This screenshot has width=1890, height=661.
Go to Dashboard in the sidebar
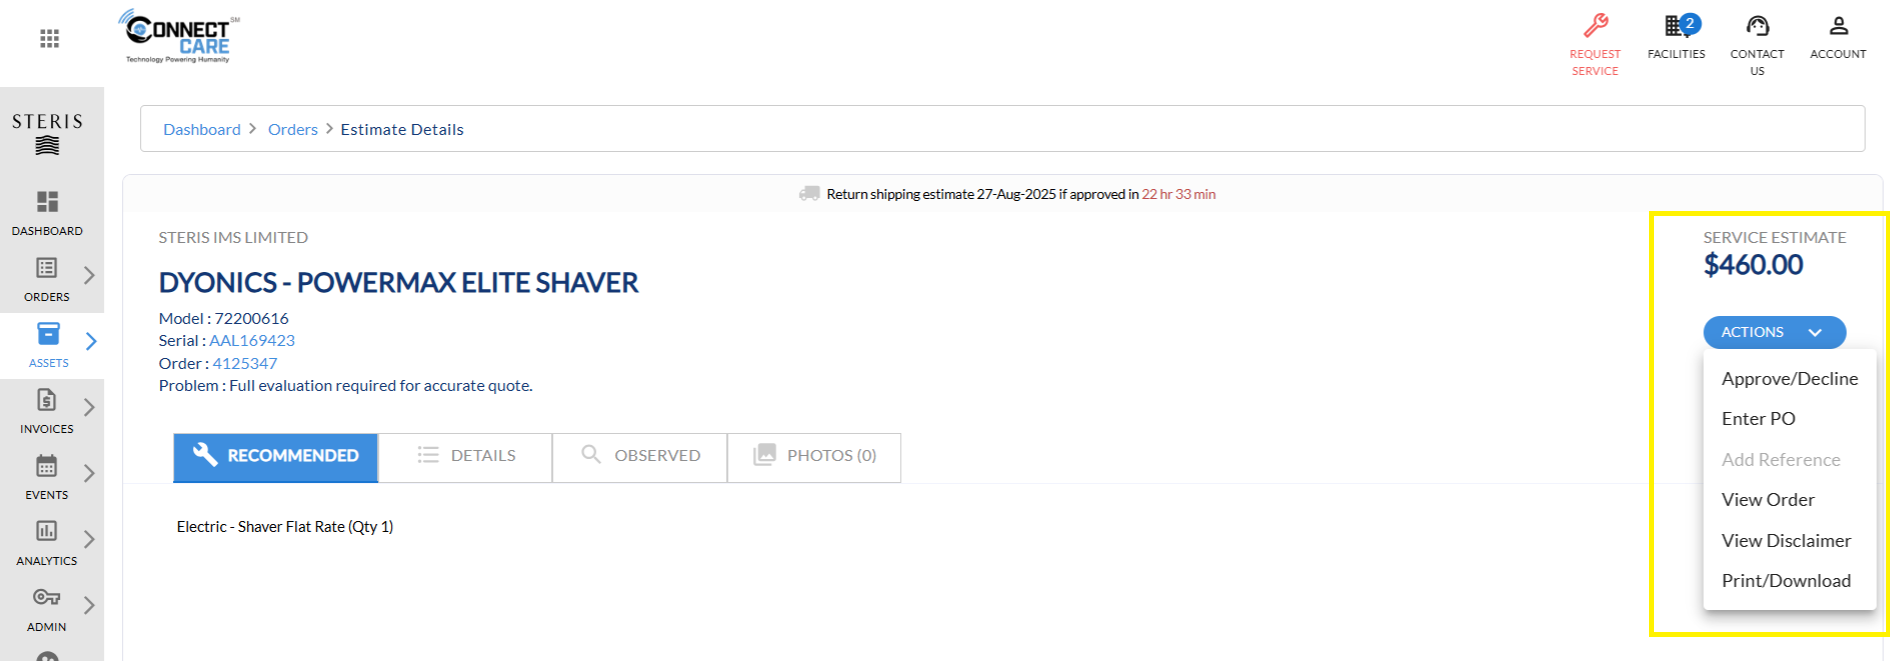(x=47, y=213)
